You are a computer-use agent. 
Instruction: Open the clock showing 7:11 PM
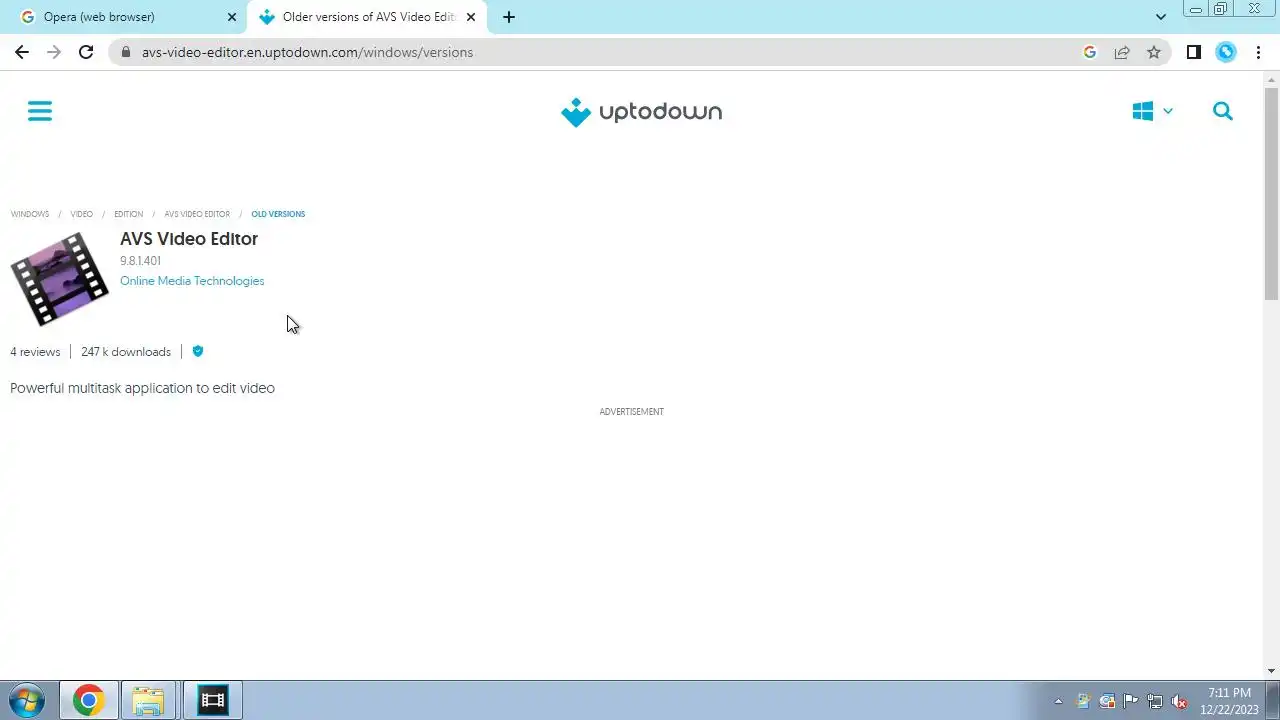[1229, 701]
